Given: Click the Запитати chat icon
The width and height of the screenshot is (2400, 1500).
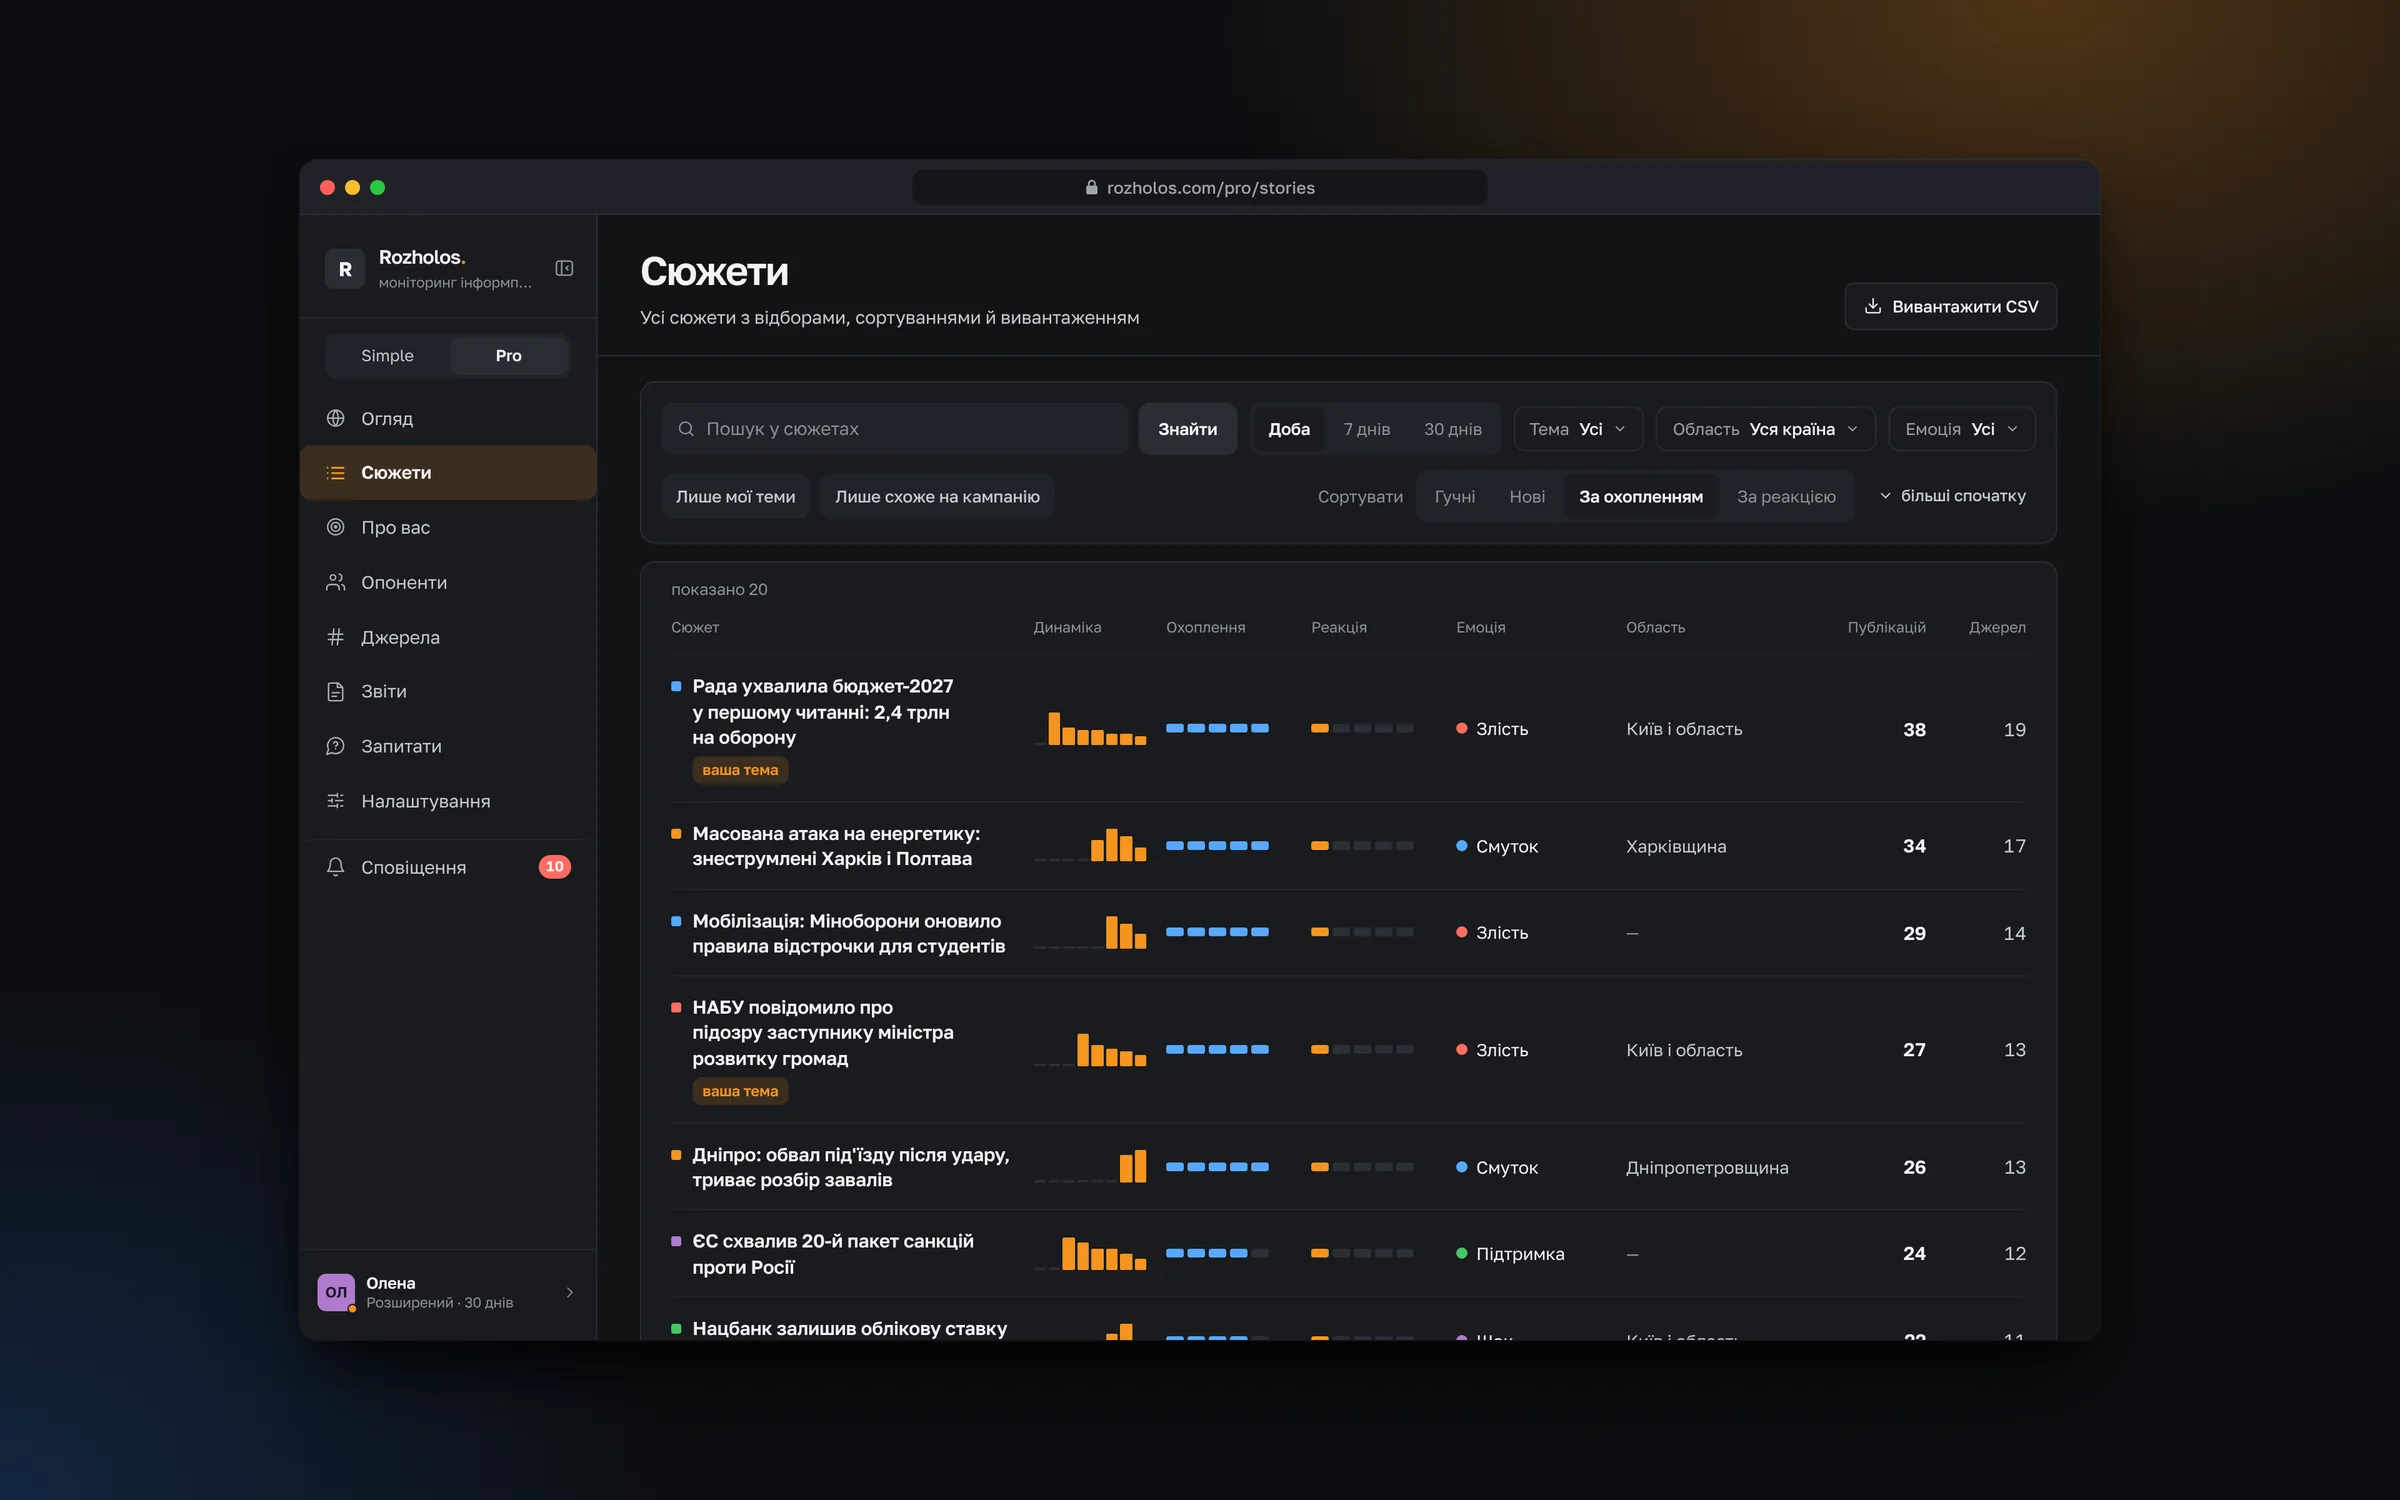Looking at the screenshot, I should 336,746.
